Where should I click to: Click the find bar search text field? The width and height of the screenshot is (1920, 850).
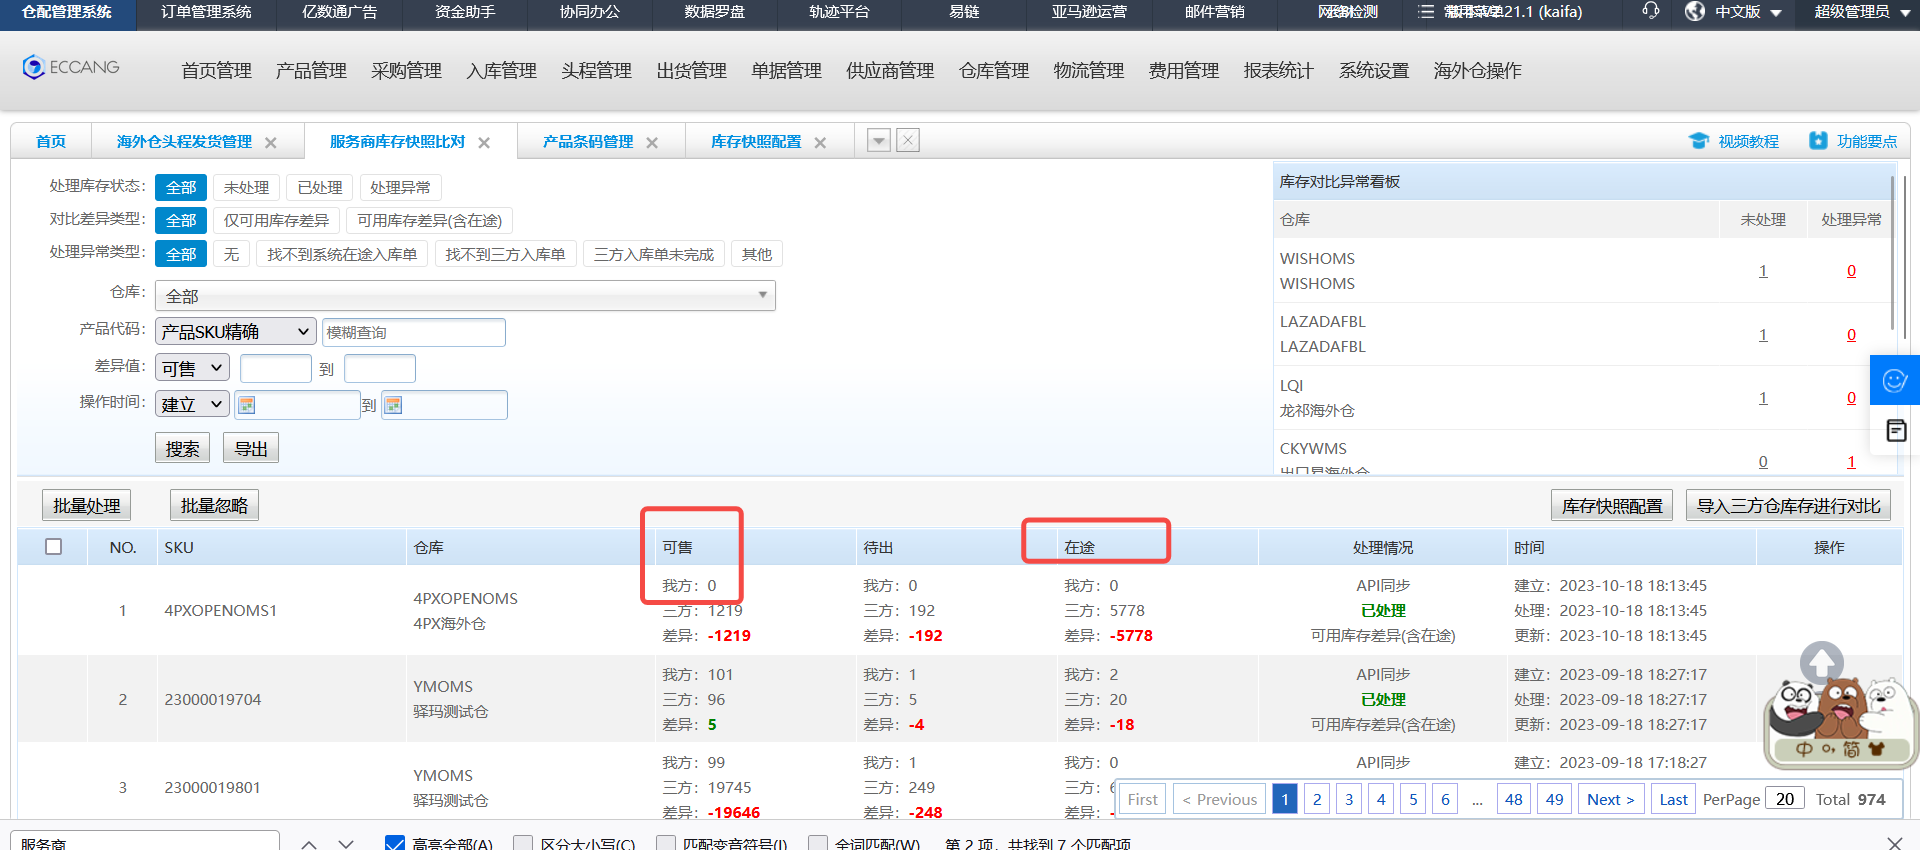[145, 842]
